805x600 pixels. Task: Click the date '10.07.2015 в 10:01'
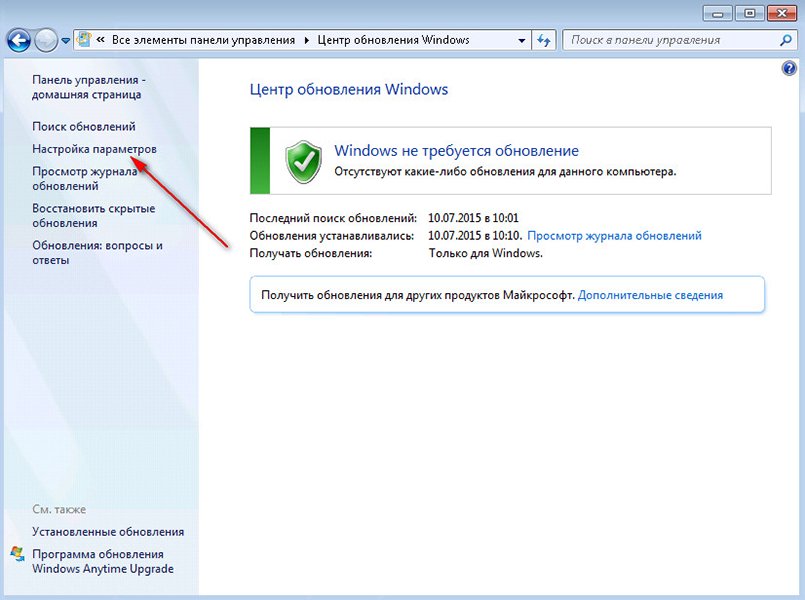tap(473, 218)
